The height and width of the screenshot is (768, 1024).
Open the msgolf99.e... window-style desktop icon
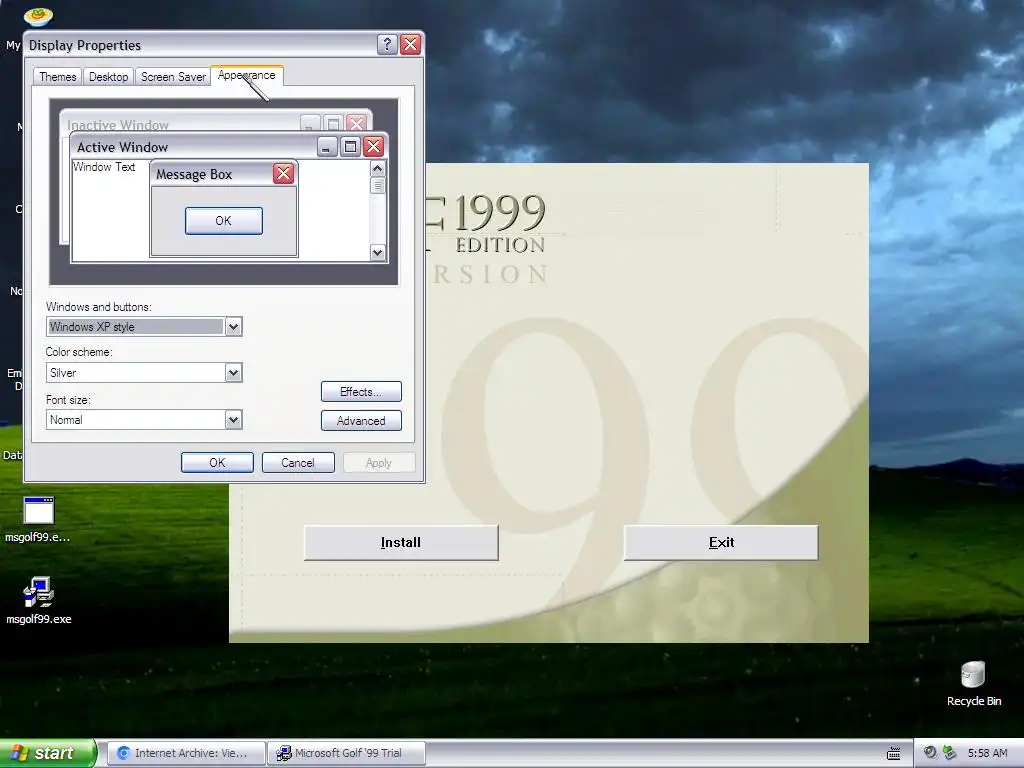click(x=39, y=519)
